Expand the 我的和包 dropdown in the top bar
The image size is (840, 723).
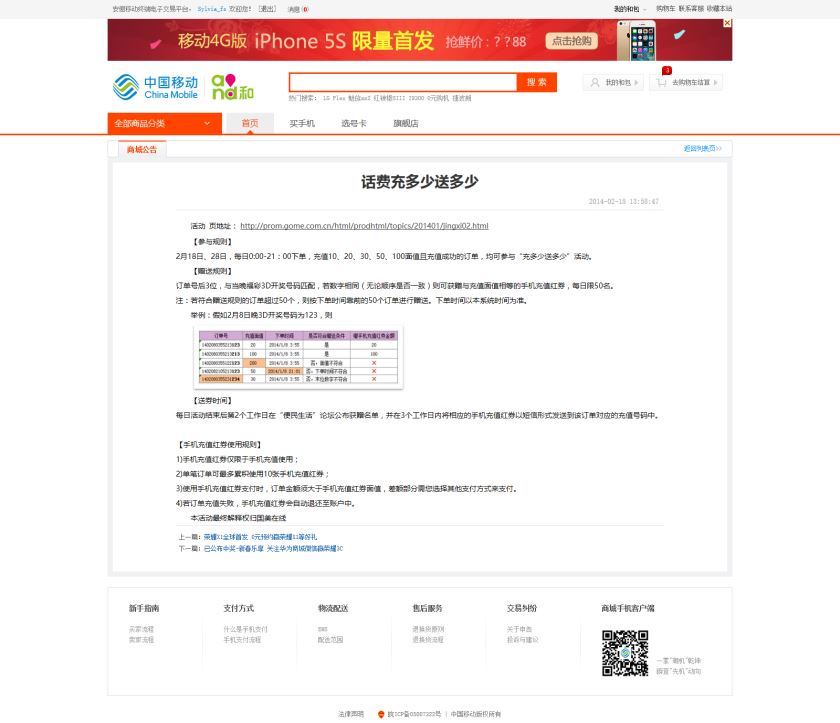(629, 9)
